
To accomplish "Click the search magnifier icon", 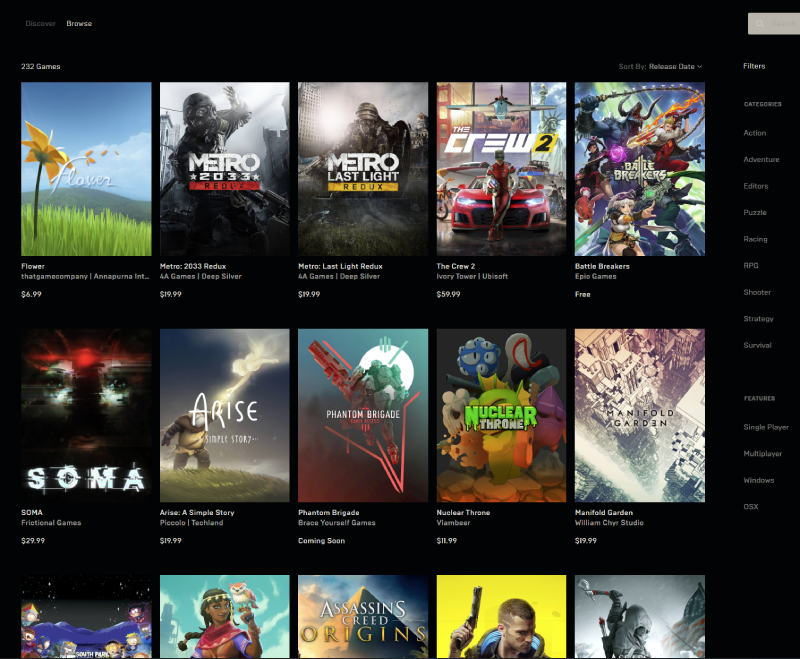I will coord(760,23).
